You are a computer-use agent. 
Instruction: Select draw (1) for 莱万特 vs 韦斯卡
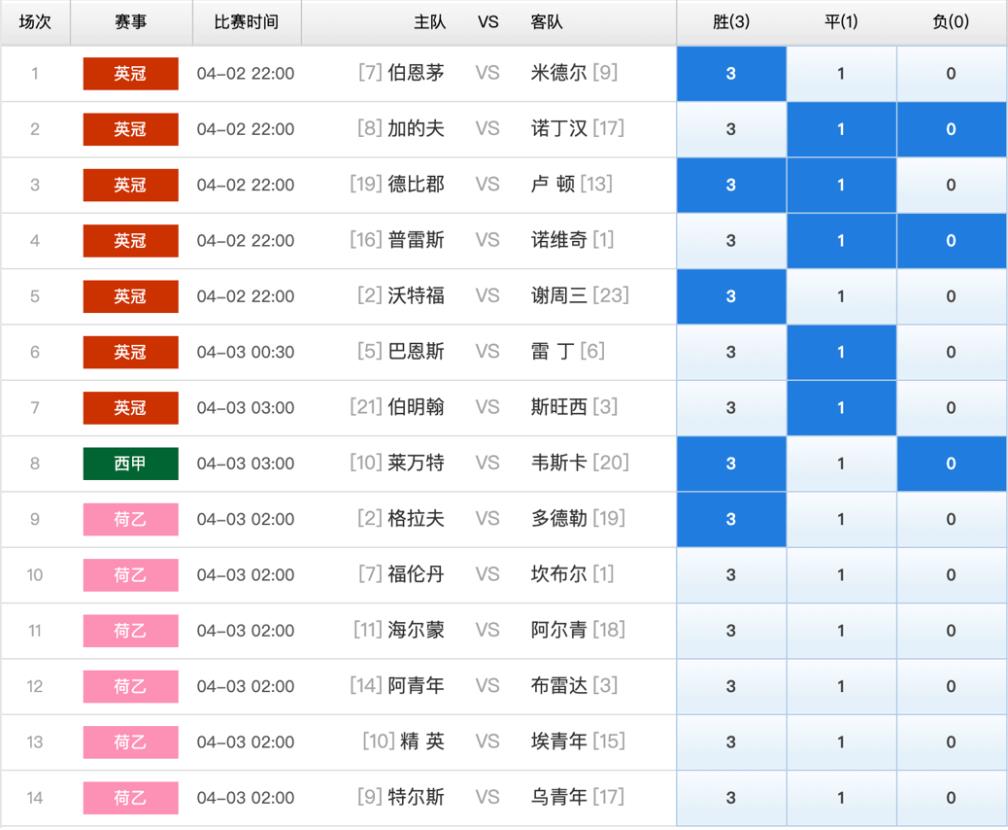point(841,464)
